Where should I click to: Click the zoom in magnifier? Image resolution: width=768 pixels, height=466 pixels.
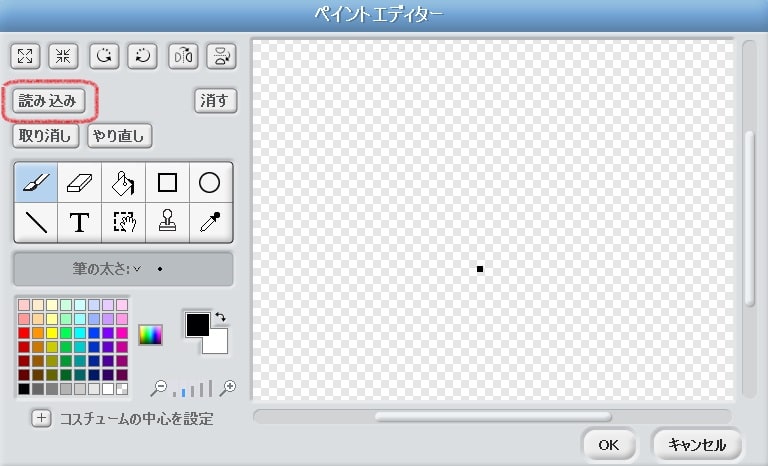pyautogui.click(x=229, y=388)
